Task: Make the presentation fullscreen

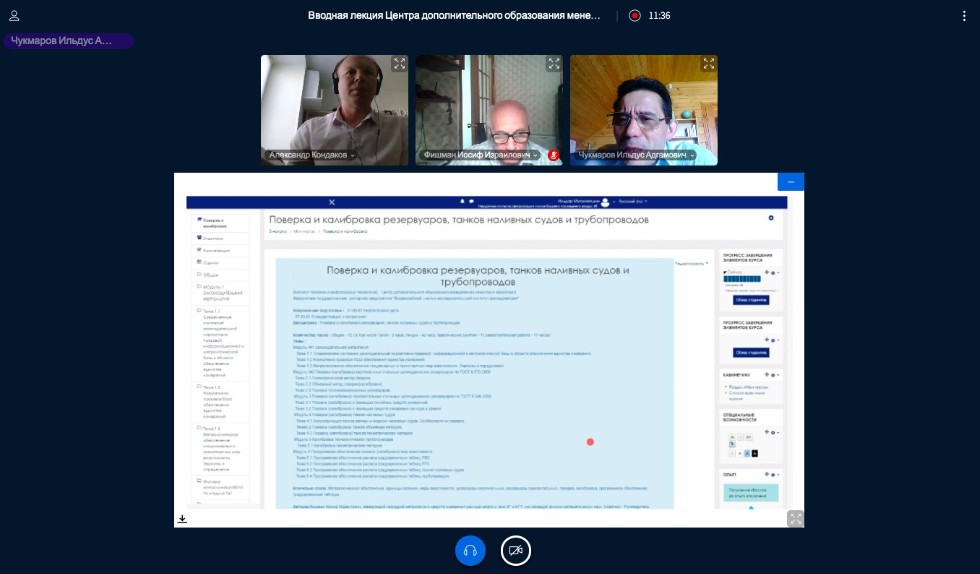Action: click(795, 518)
